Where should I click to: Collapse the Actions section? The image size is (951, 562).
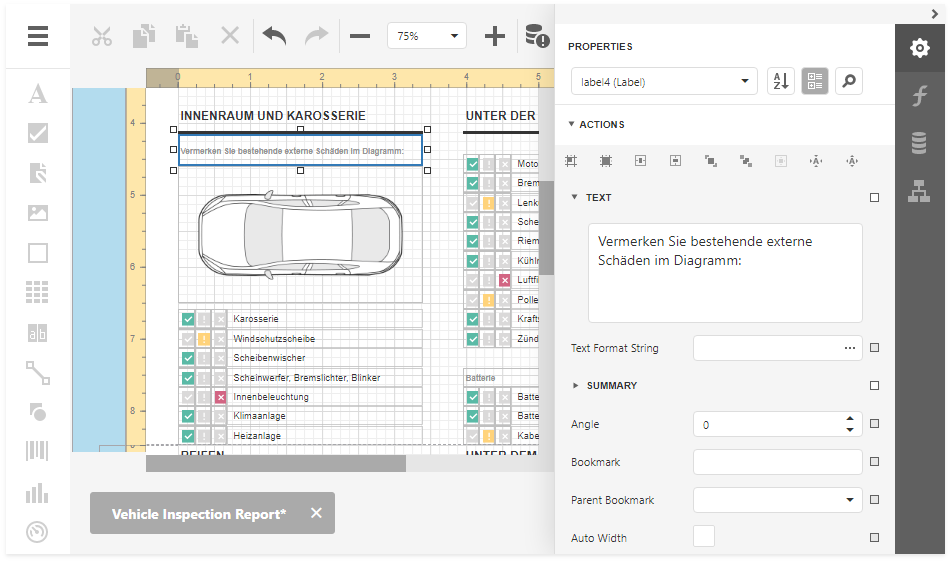pos(601,125)
